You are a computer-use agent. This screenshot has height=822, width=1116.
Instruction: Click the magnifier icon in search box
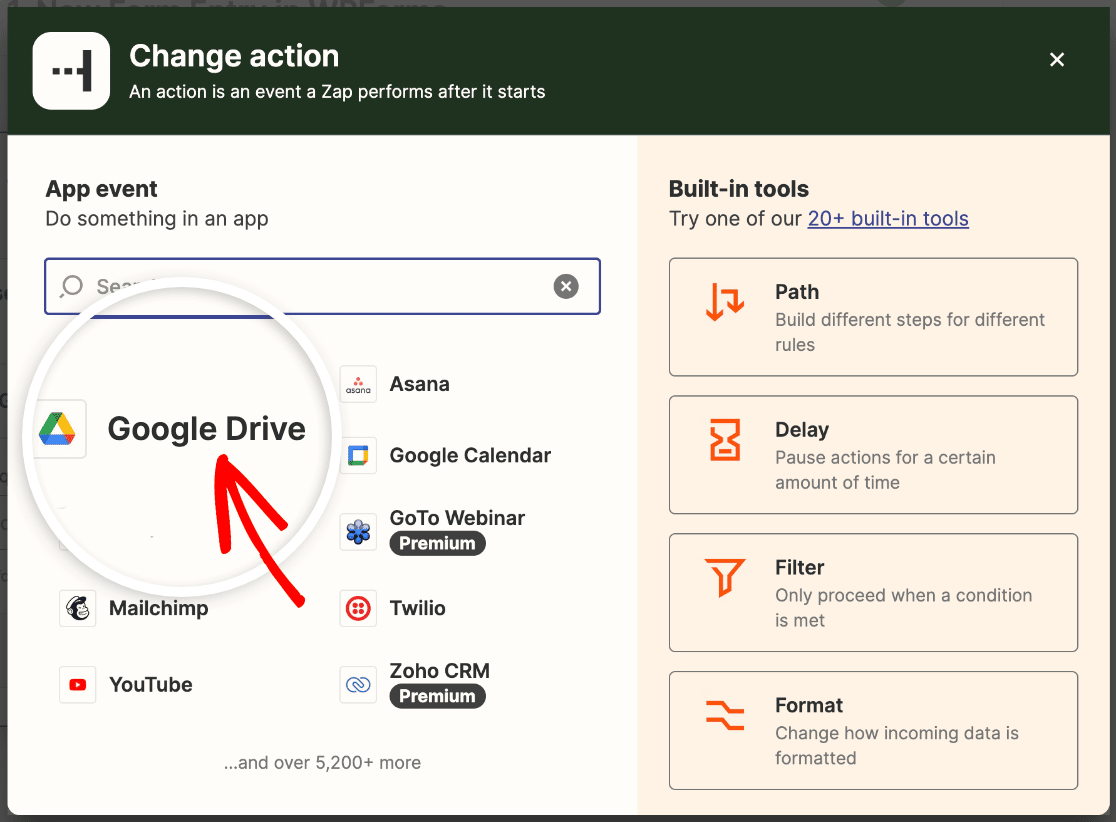point(72,286)
